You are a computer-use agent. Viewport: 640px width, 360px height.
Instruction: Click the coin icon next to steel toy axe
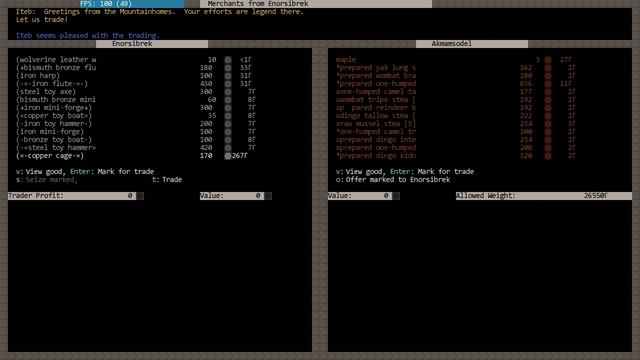pos(228,92)
